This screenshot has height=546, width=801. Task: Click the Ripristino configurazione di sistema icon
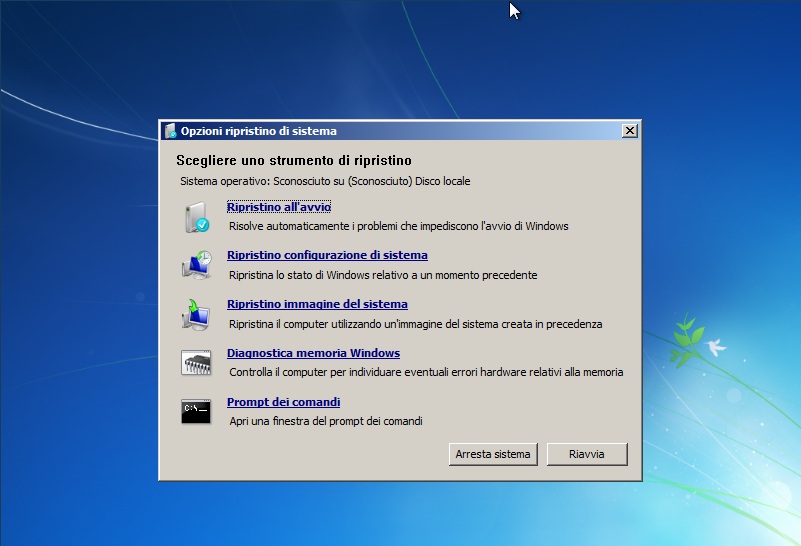pyautogui.click(x=197, y=265)
